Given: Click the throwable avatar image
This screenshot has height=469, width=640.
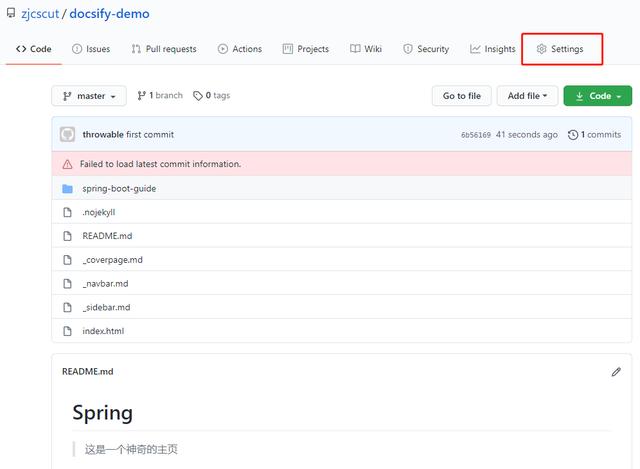Looking at the screenshot, I should pyautogui.click(x=67, y=134).
